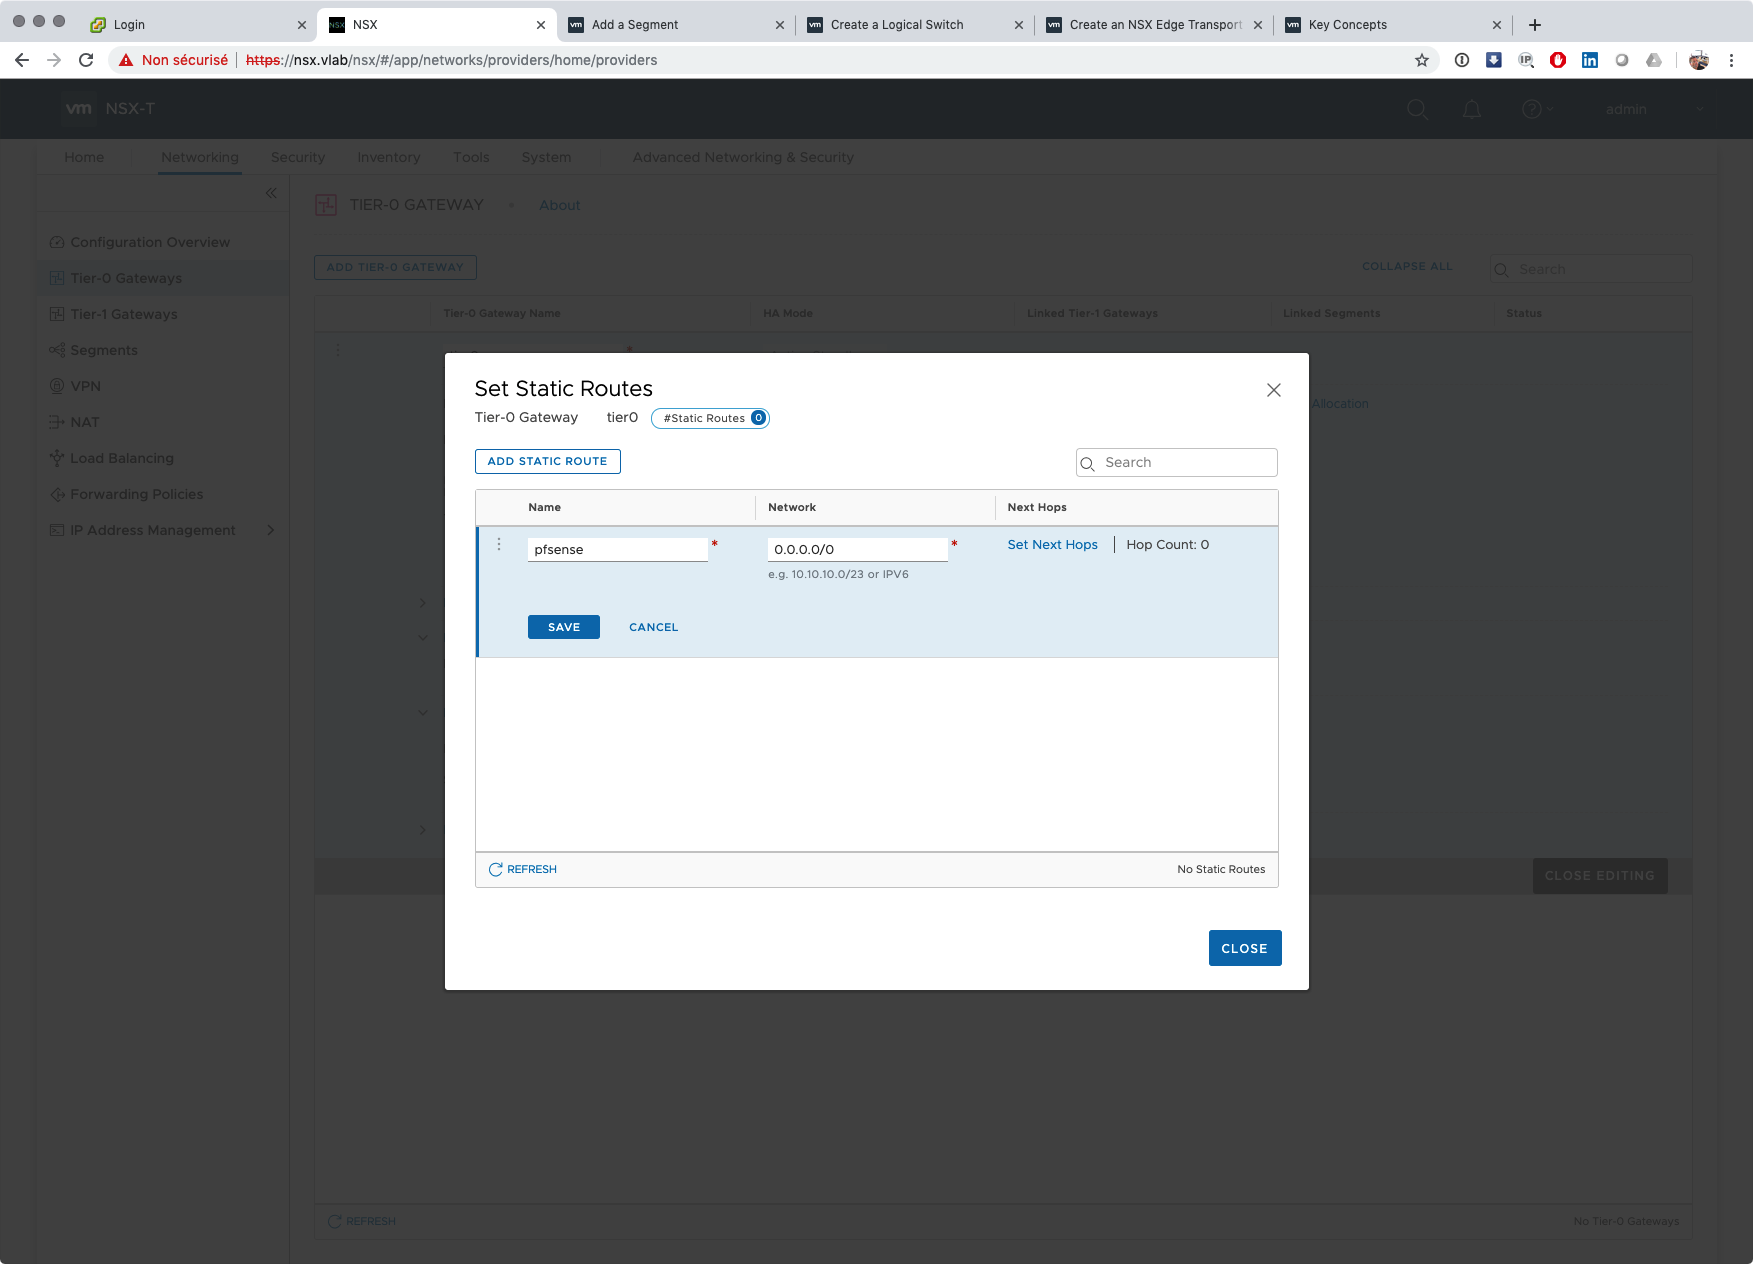
Task: Click the three-dot row menu beside pfsense
Action: 499,545
